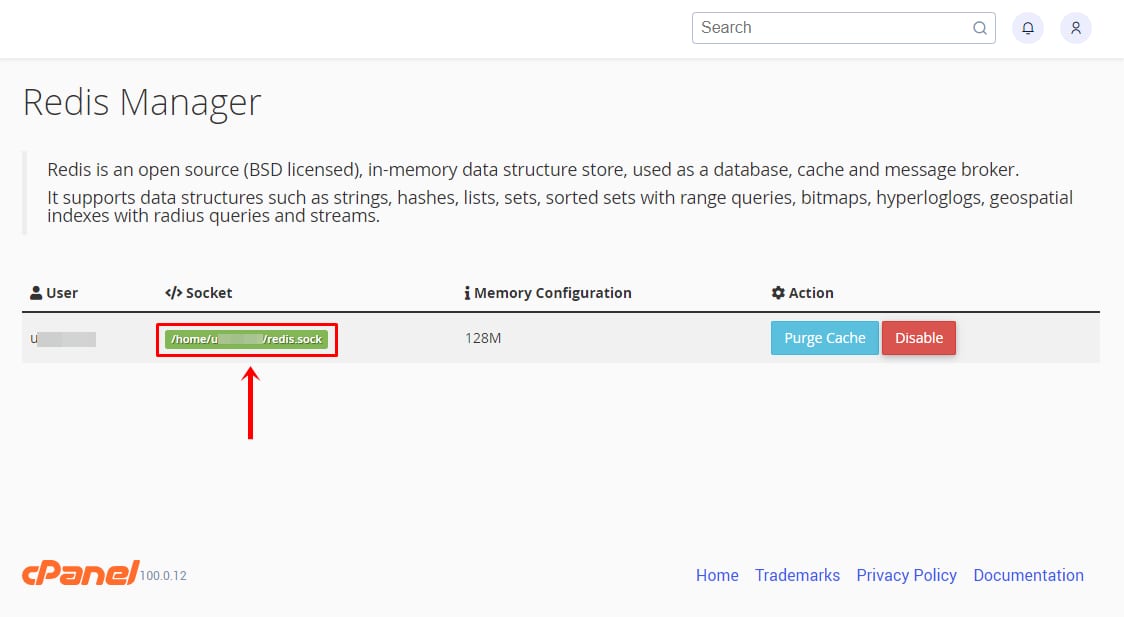Click the User column person icon

[x=36, y=293]
